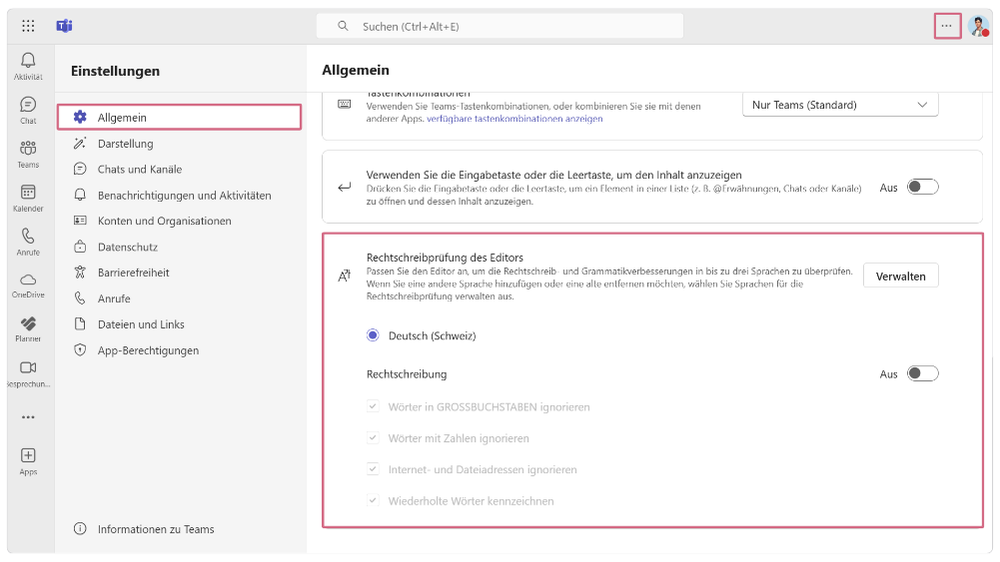Click the keyboard icon for Tastenkombinationen
This screenshot has width=1000, height=562.
coord(344,104)
